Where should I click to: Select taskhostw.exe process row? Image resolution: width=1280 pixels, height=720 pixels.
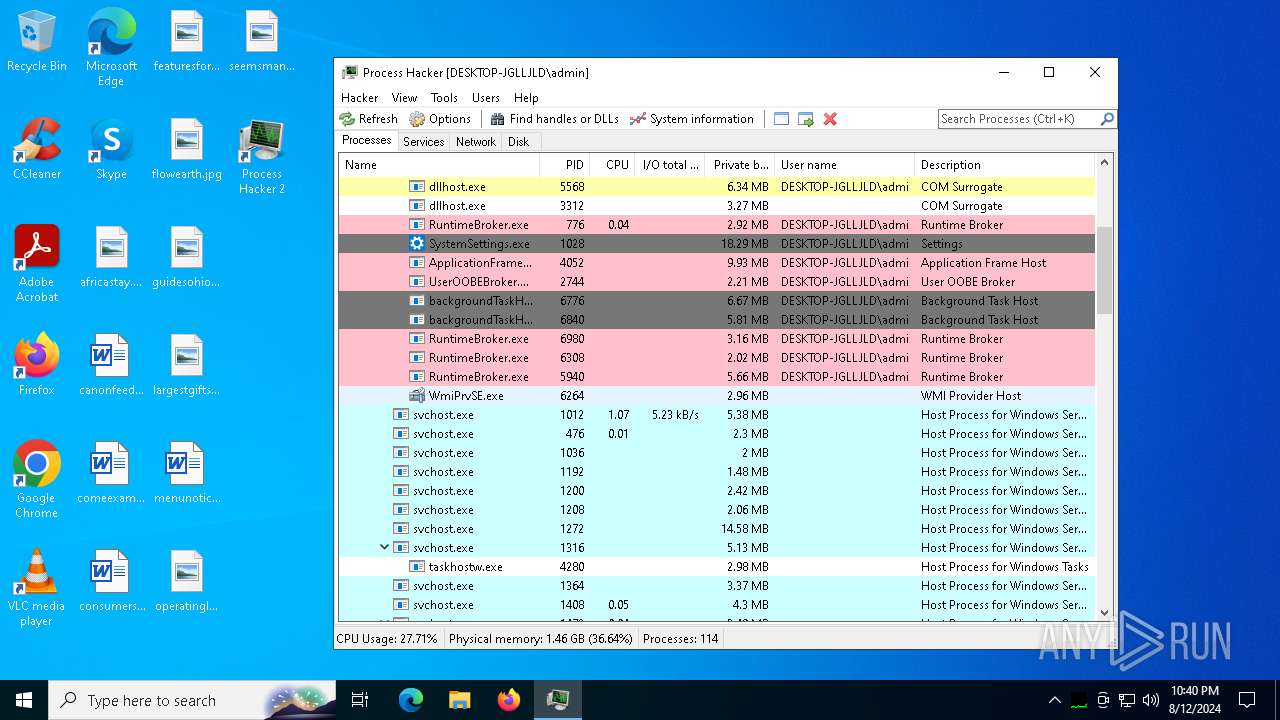coord(717,567)
